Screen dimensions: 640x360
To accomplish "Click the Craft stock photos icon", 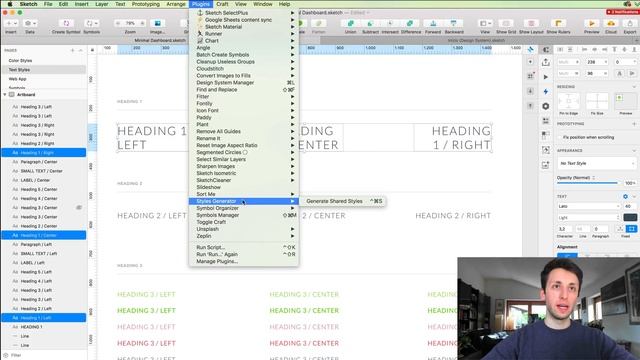I will pyautogui.click(x=546, y=165).
